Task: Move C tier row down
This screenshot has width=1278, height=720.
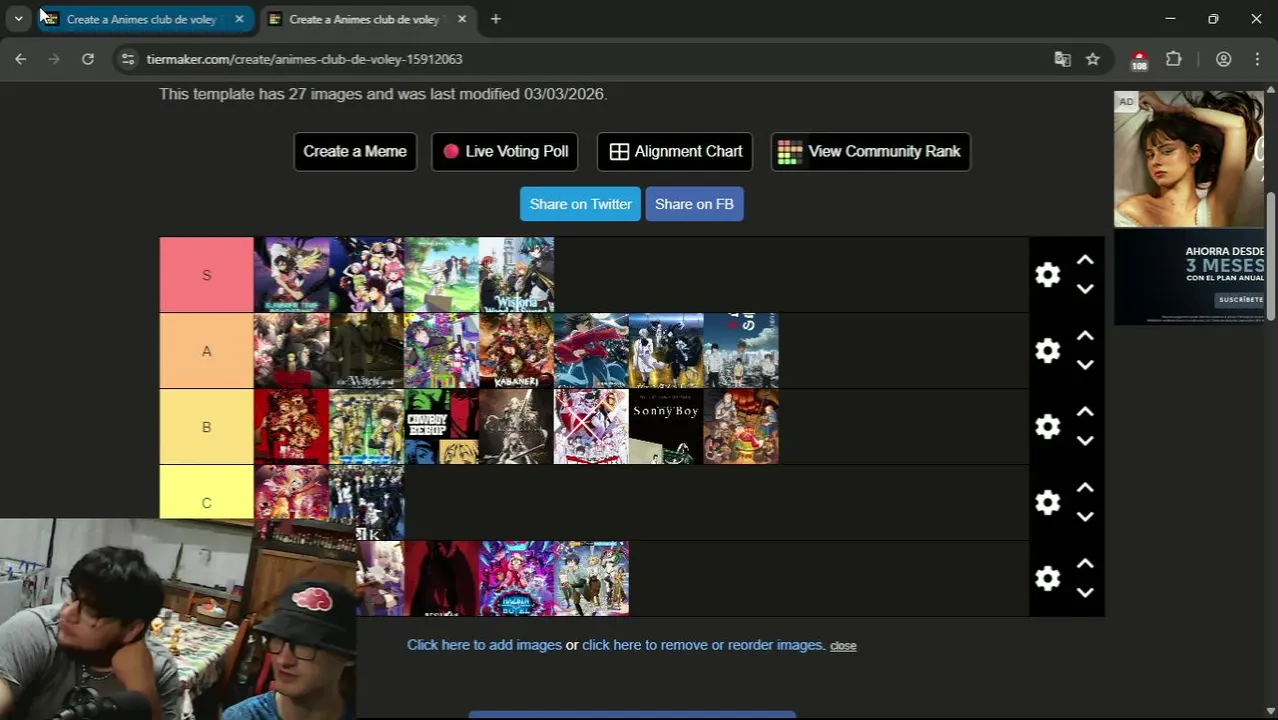Action: point(1085,517)
